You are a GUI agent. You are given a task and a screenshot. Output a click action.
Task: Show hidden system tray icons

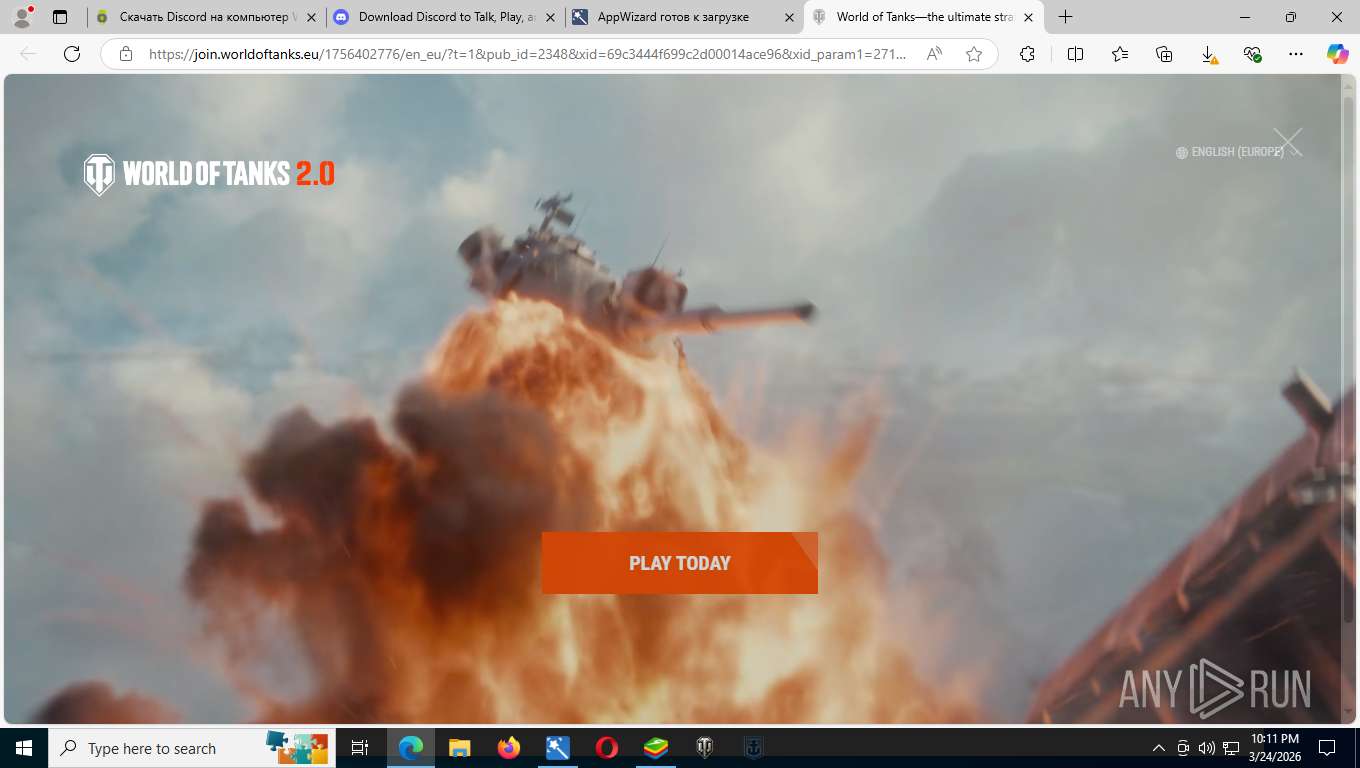[1159, 748]
